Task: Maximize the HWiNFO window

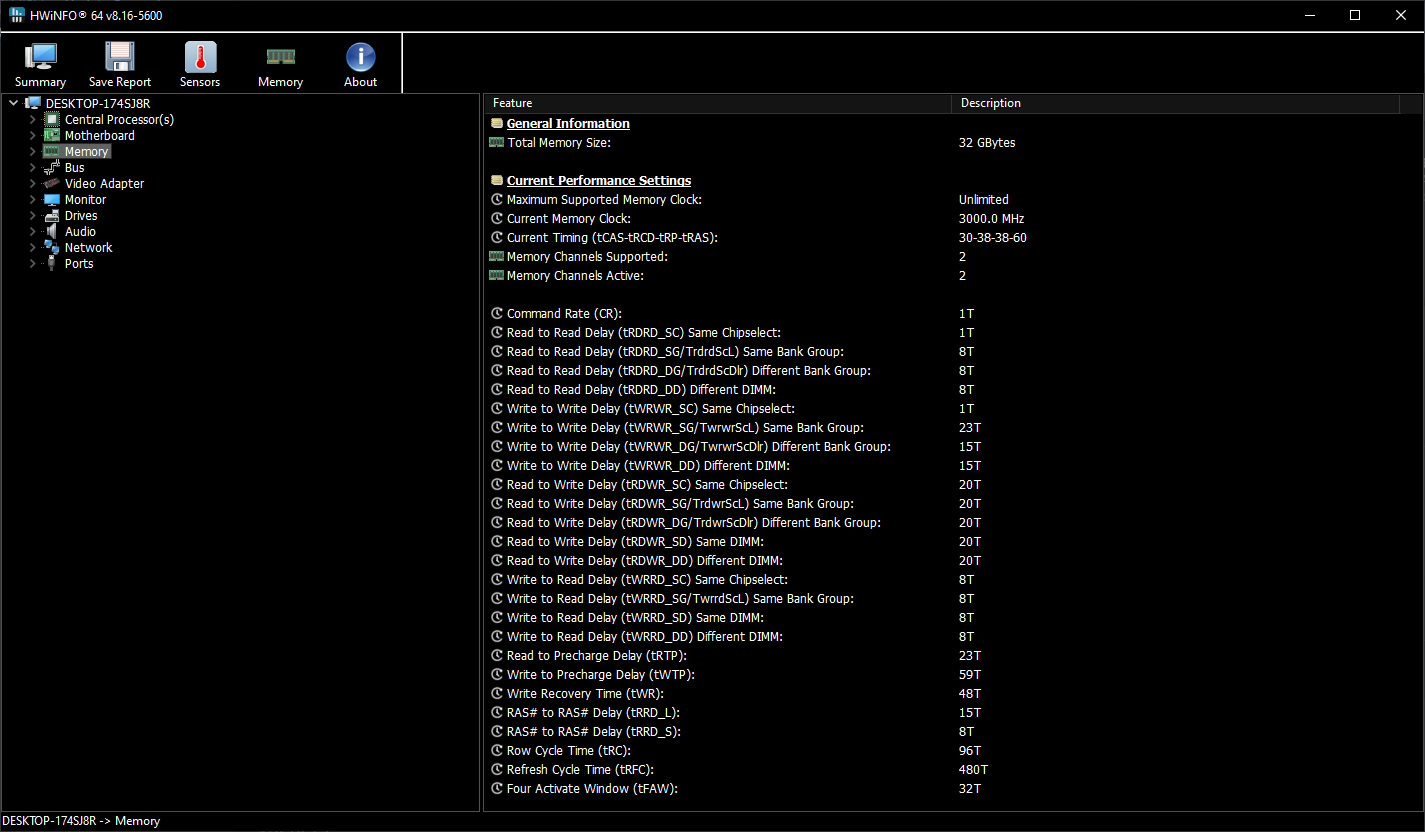Action: (x=1355, y=15)
